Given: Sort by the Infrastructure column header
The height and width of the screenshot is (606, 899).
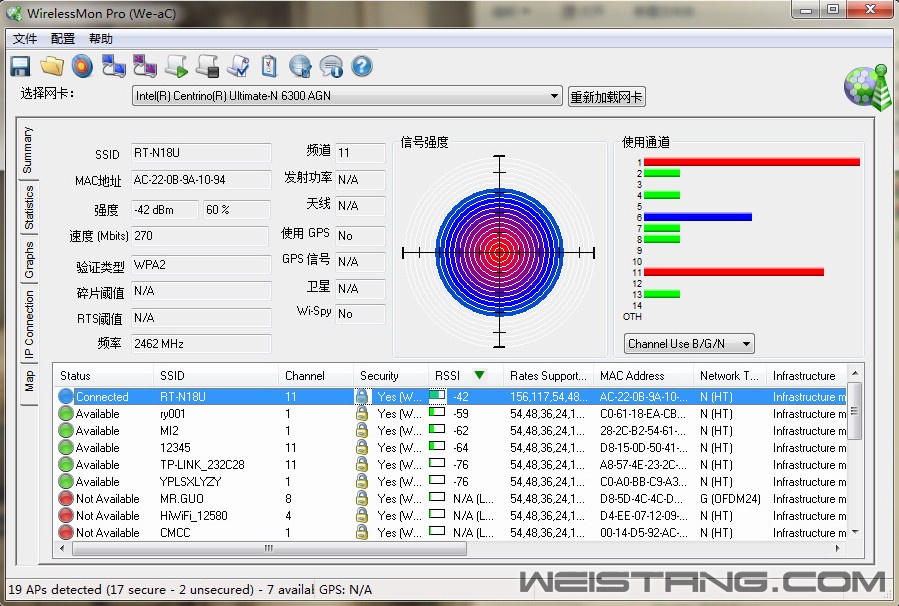Looking at the screenshot, I should [806, 376].
